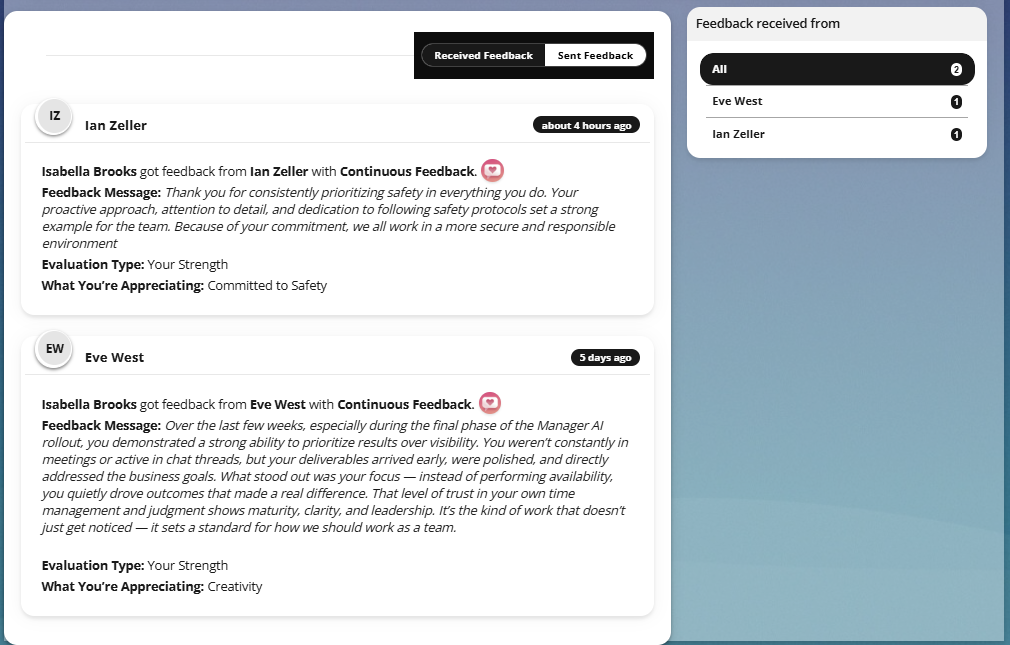
Task: Switch to Sent Feedback view
Action: (x=595, y=55)
